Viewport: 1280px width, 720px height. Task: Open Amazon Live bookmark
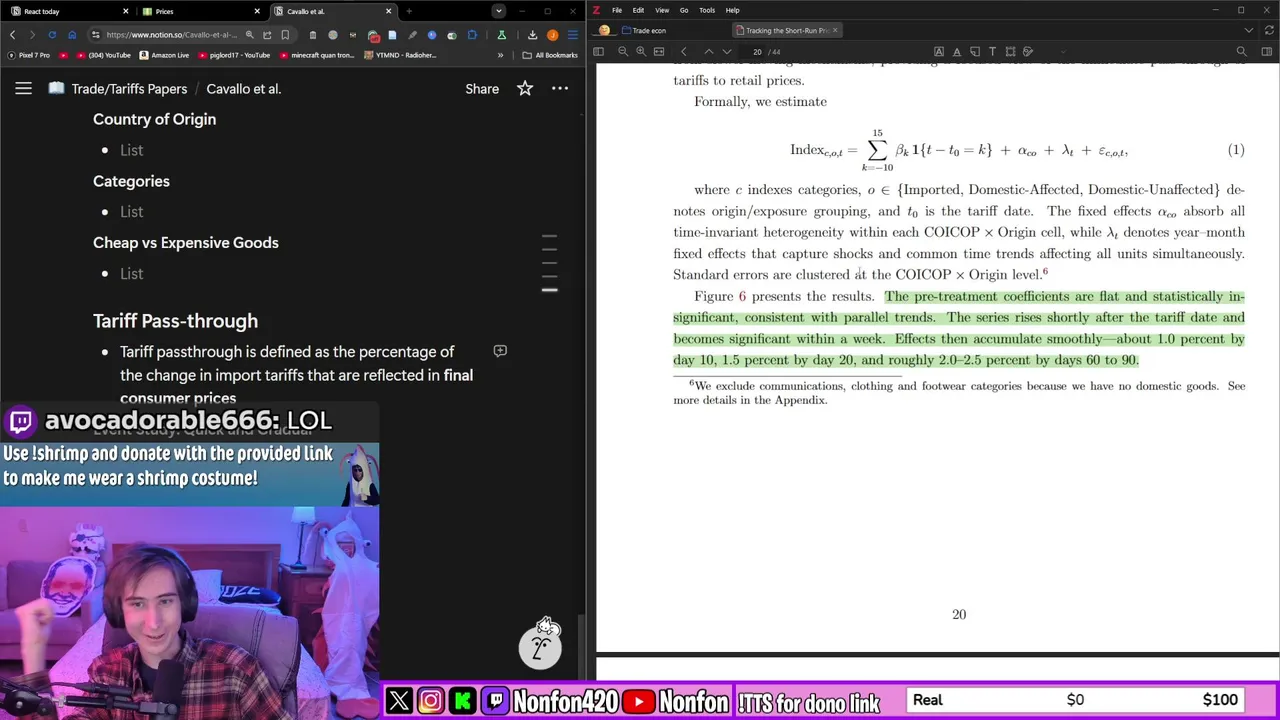pos(164,55)
